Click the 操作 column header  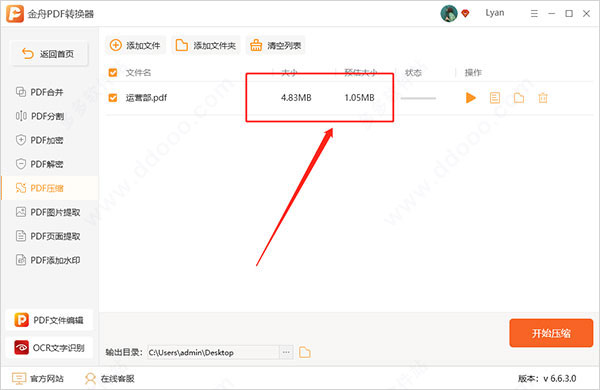coord(473,72)
